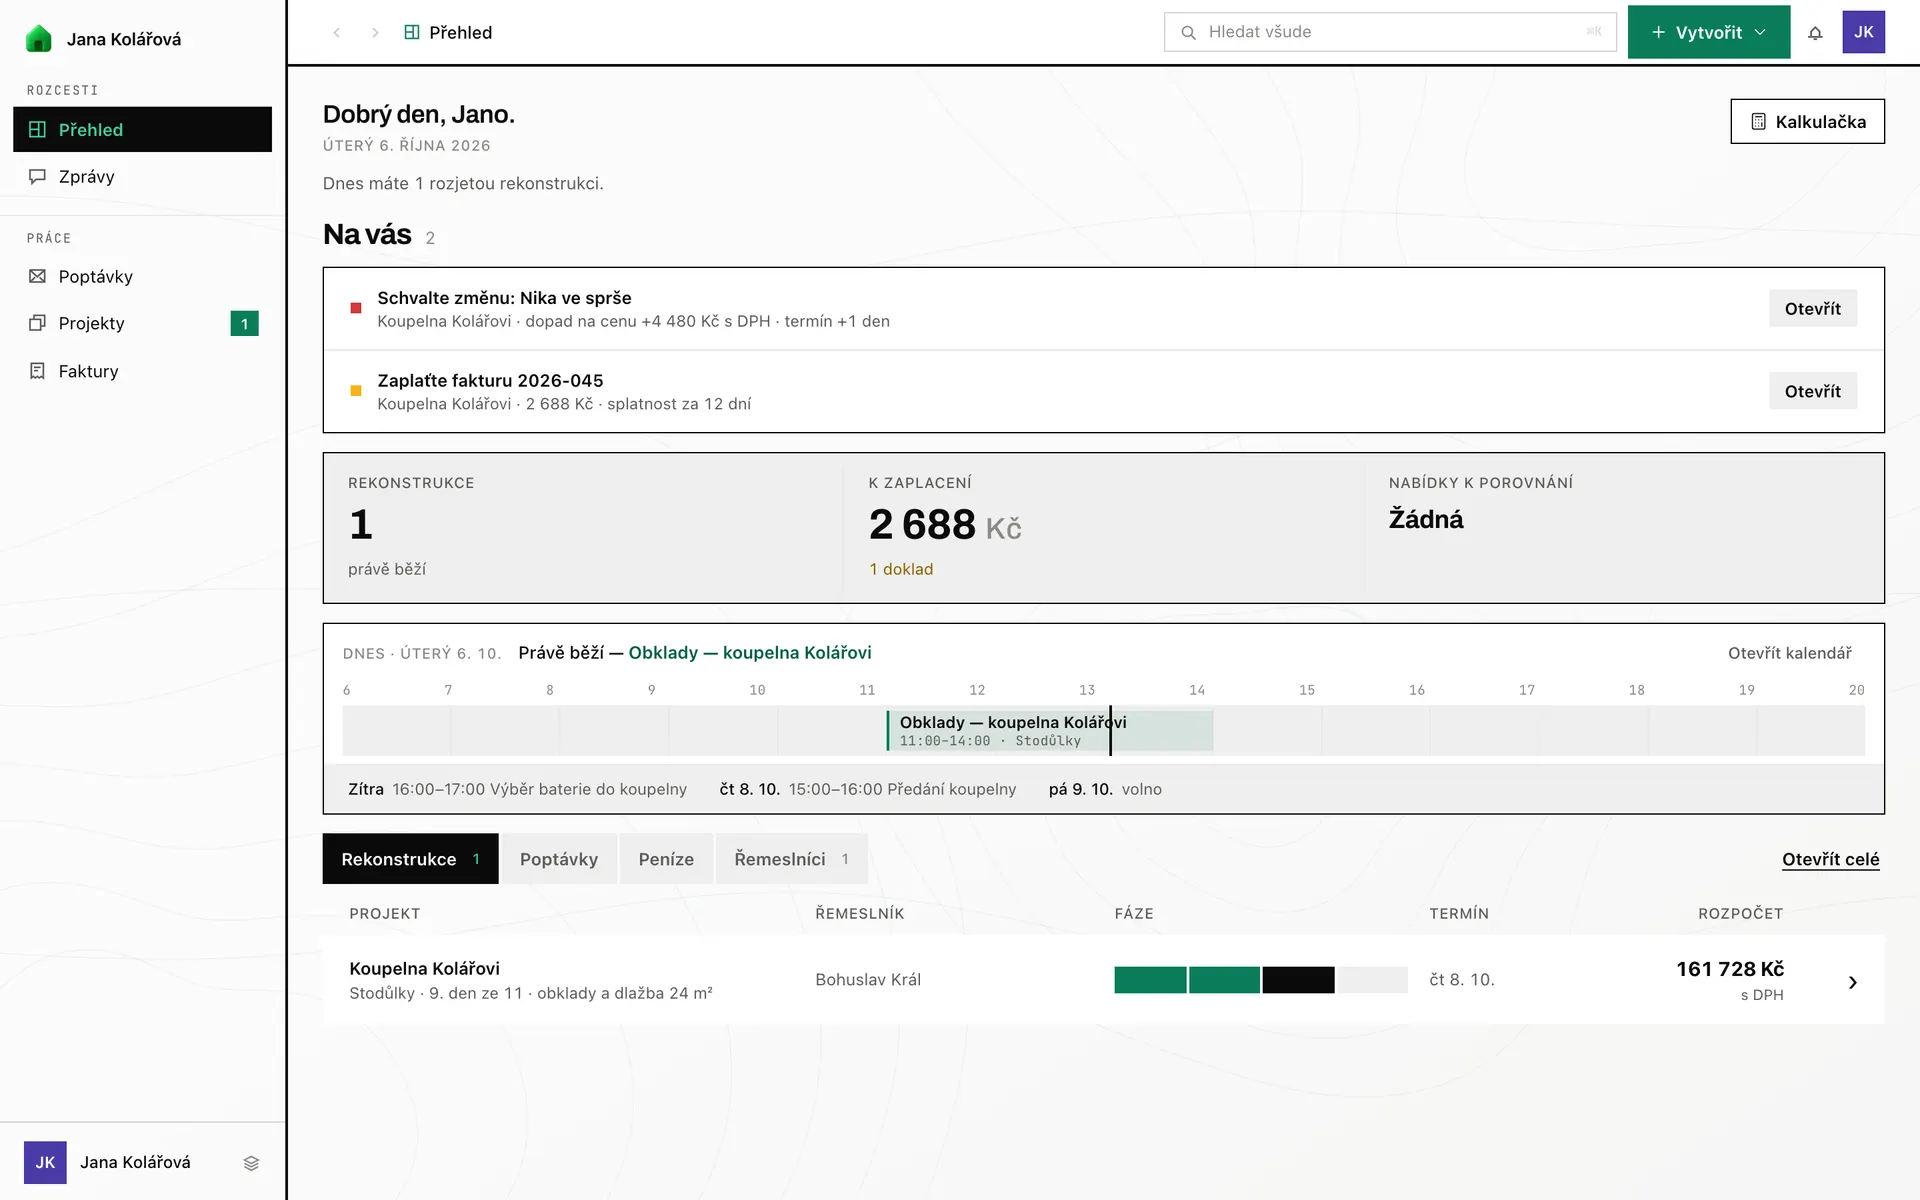Screen dimensions: 1920x1200
Task: Open Zprávy in the sidebar
Action: click(142, 176)
